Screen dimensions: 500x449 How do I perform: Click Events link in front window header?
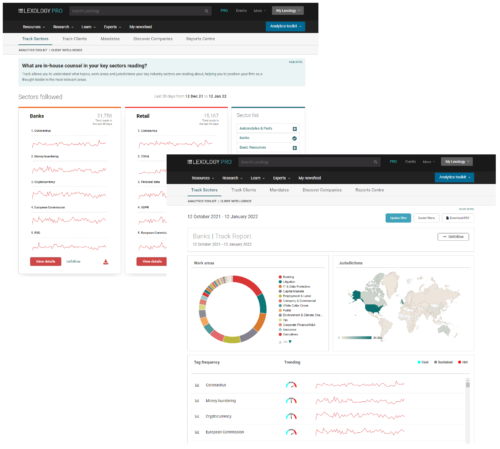point(410,162)
